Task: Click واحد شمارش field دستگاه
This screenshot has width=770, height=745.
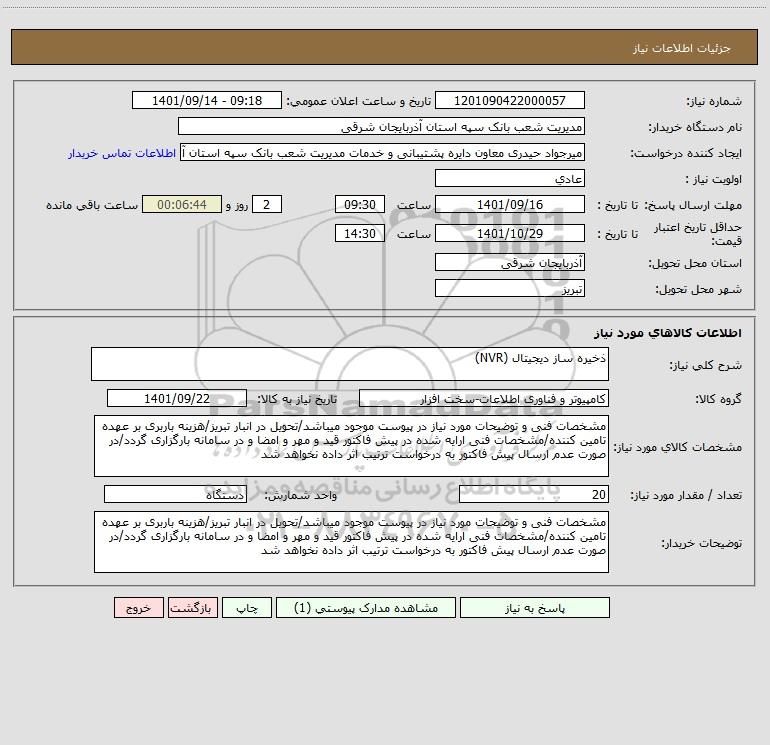Action: [175, 494]
